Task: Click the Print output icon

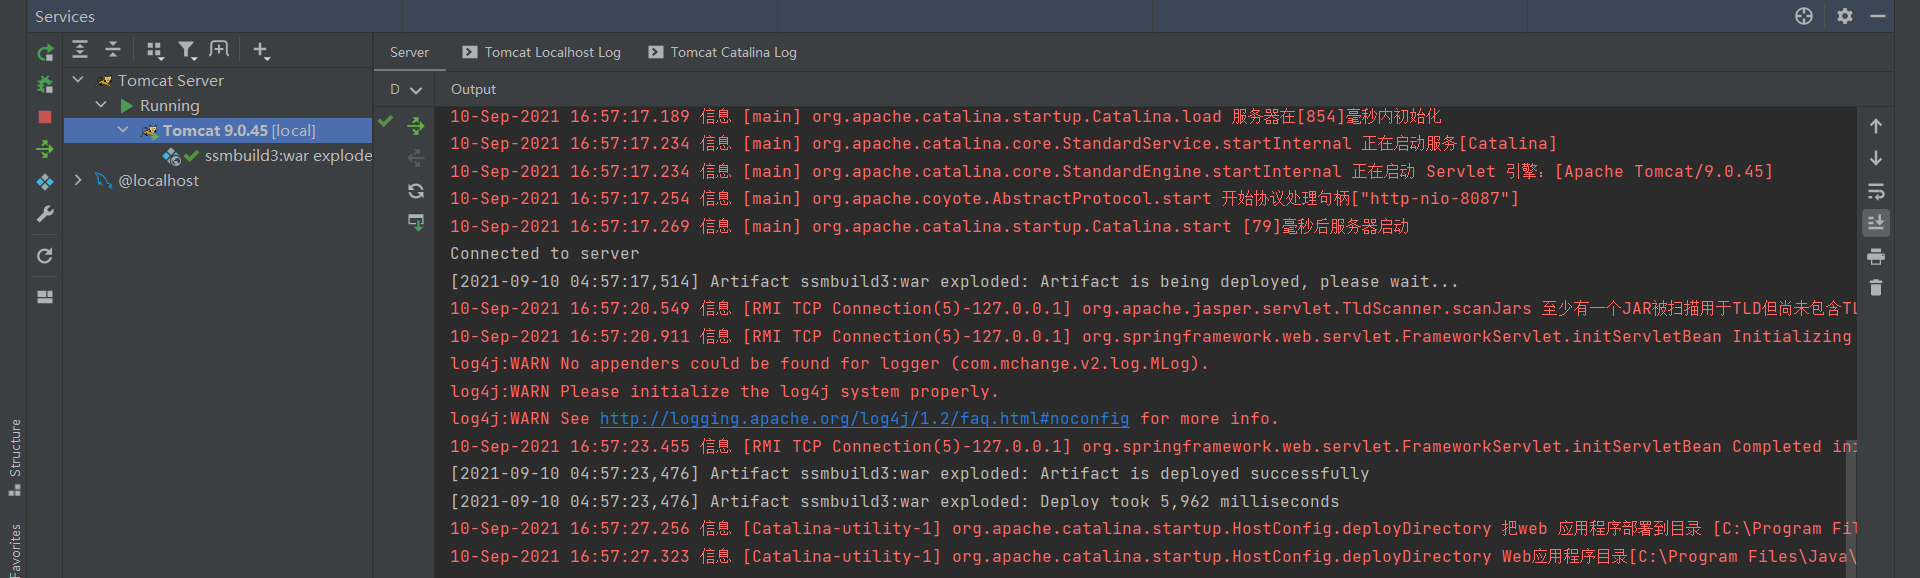Action: coord(1876,256)
